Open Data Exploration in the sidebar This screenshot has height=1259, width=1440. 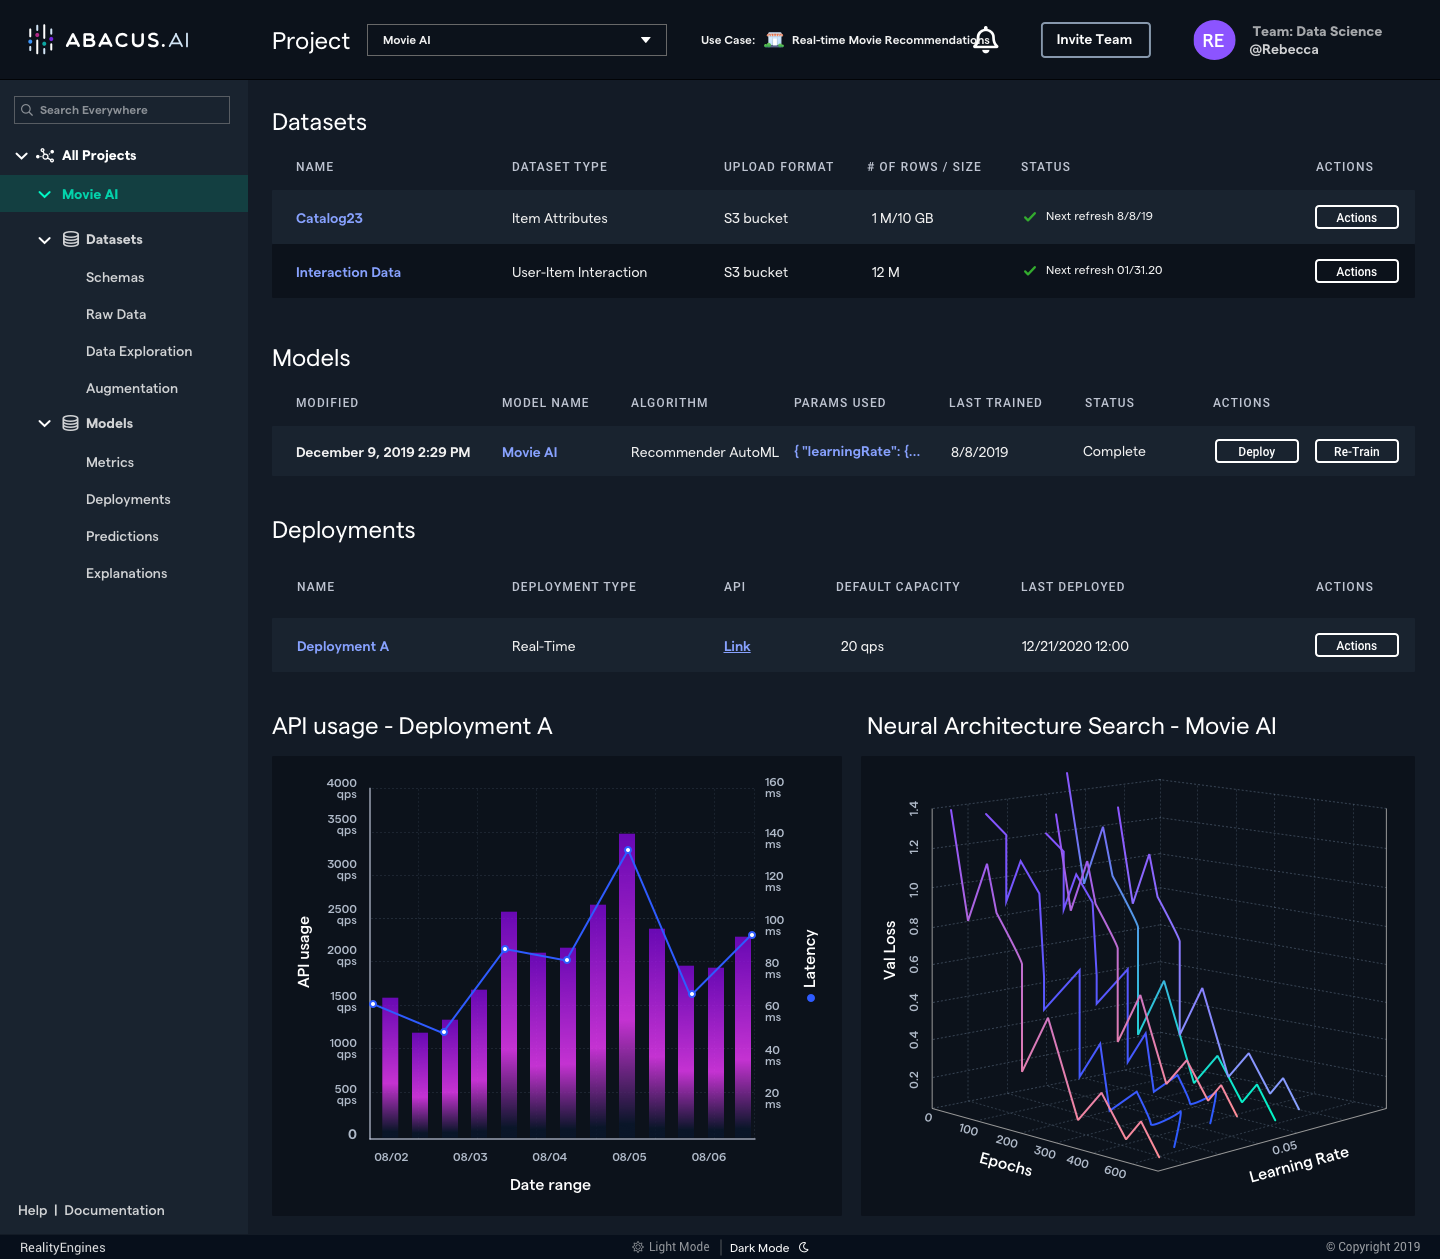click(x=139, y=351)
